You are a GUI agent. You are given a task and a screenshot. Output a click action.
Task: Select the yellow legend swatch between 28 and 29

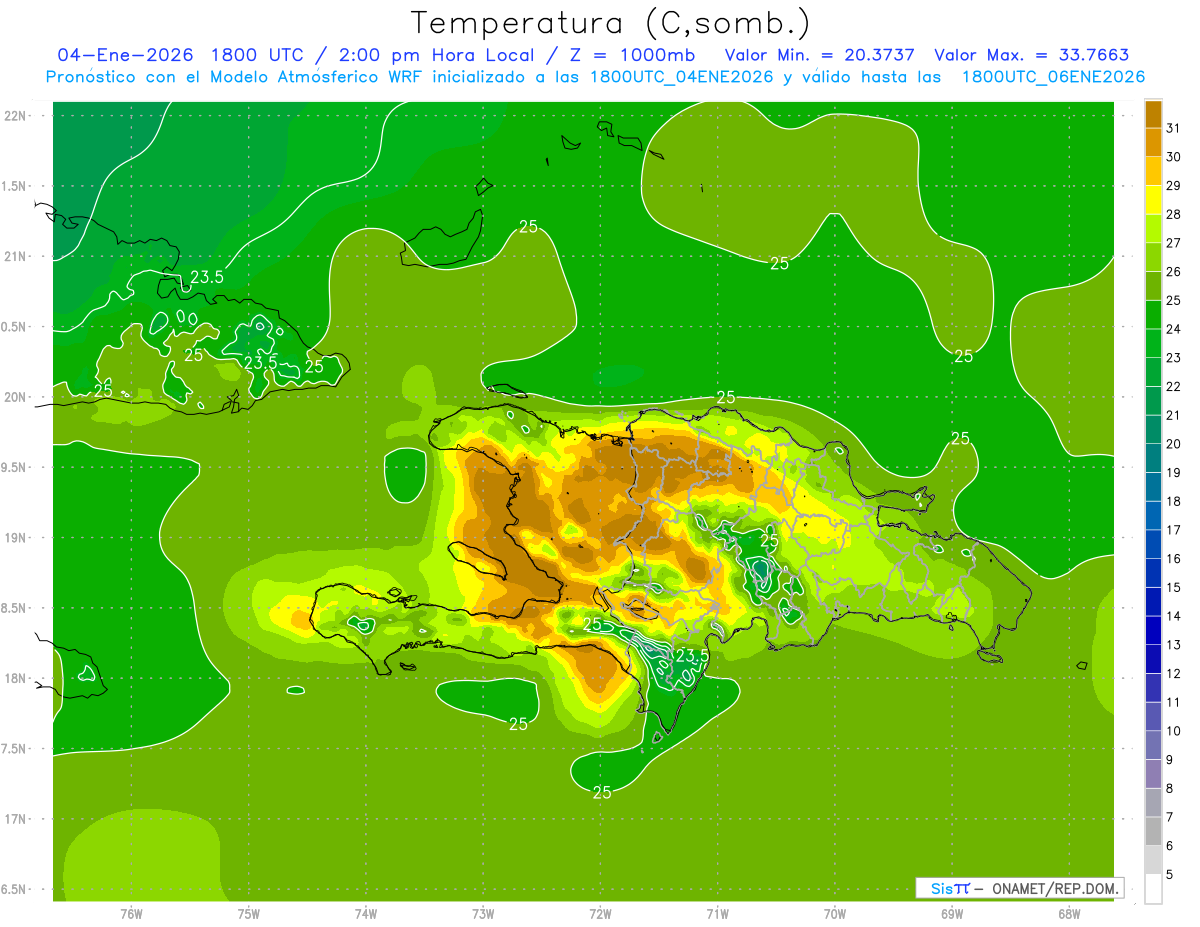(x=1153, y=200)
